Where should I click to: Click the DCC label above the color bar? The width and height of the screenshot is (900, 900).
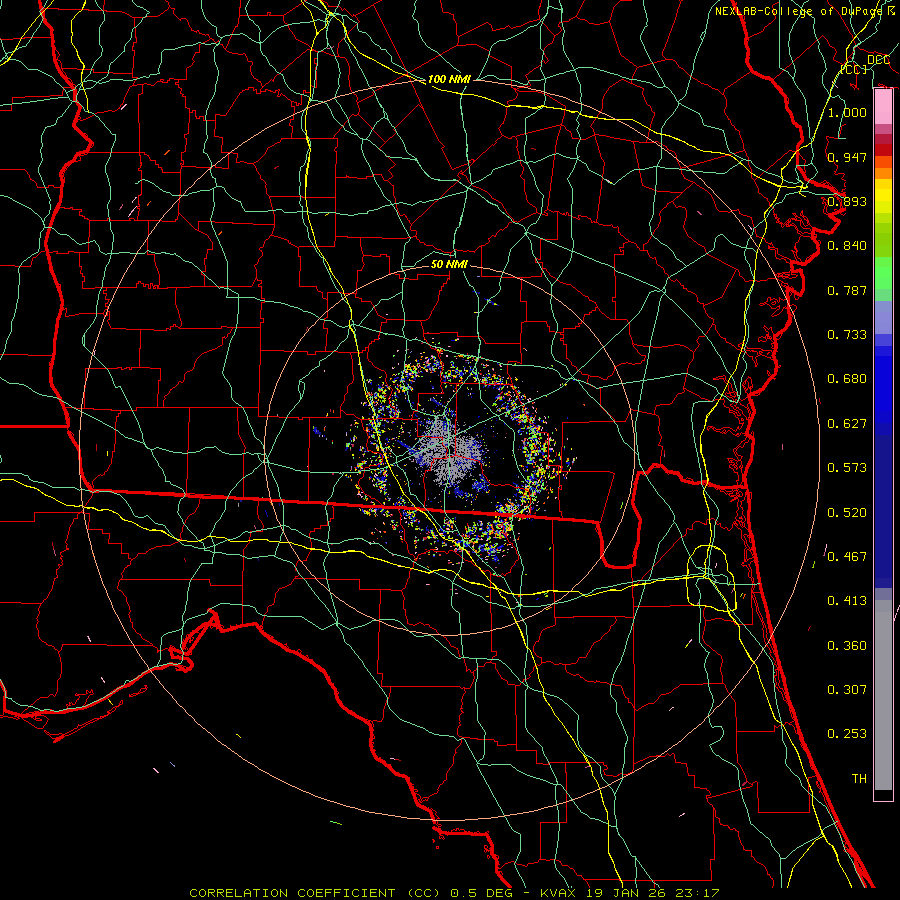coord(878,59)
